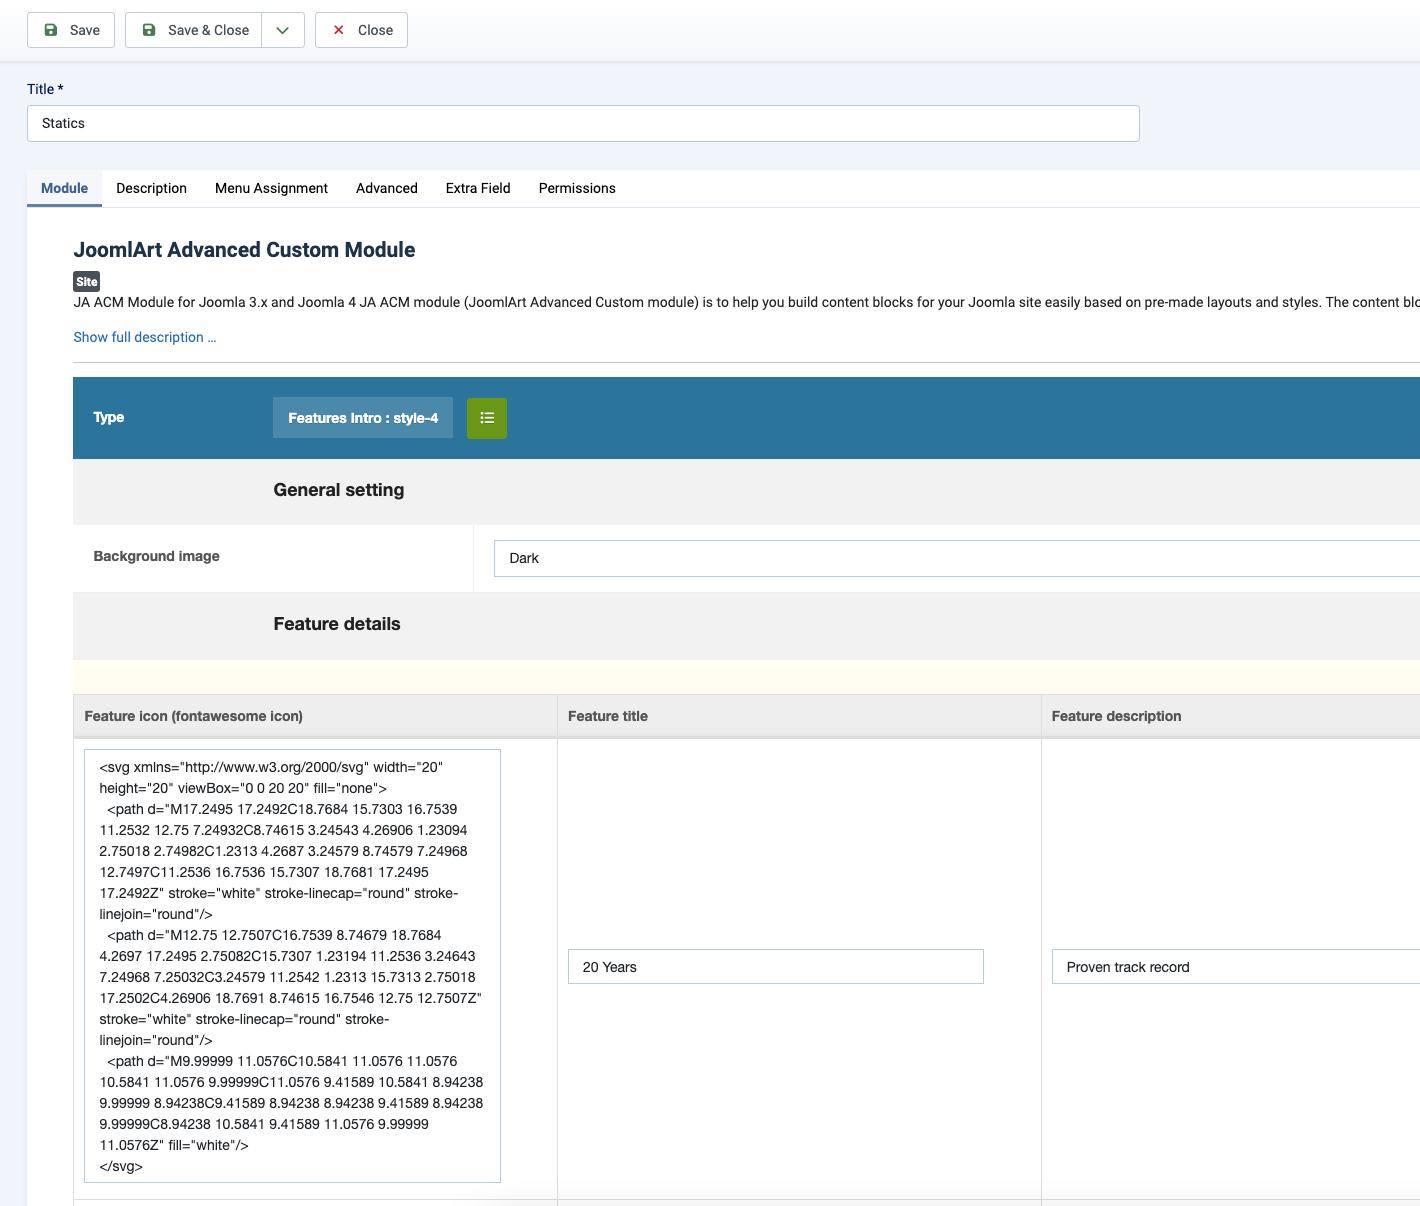
Task: Select the Advanced tab
Action: click(x=386, y=188)
